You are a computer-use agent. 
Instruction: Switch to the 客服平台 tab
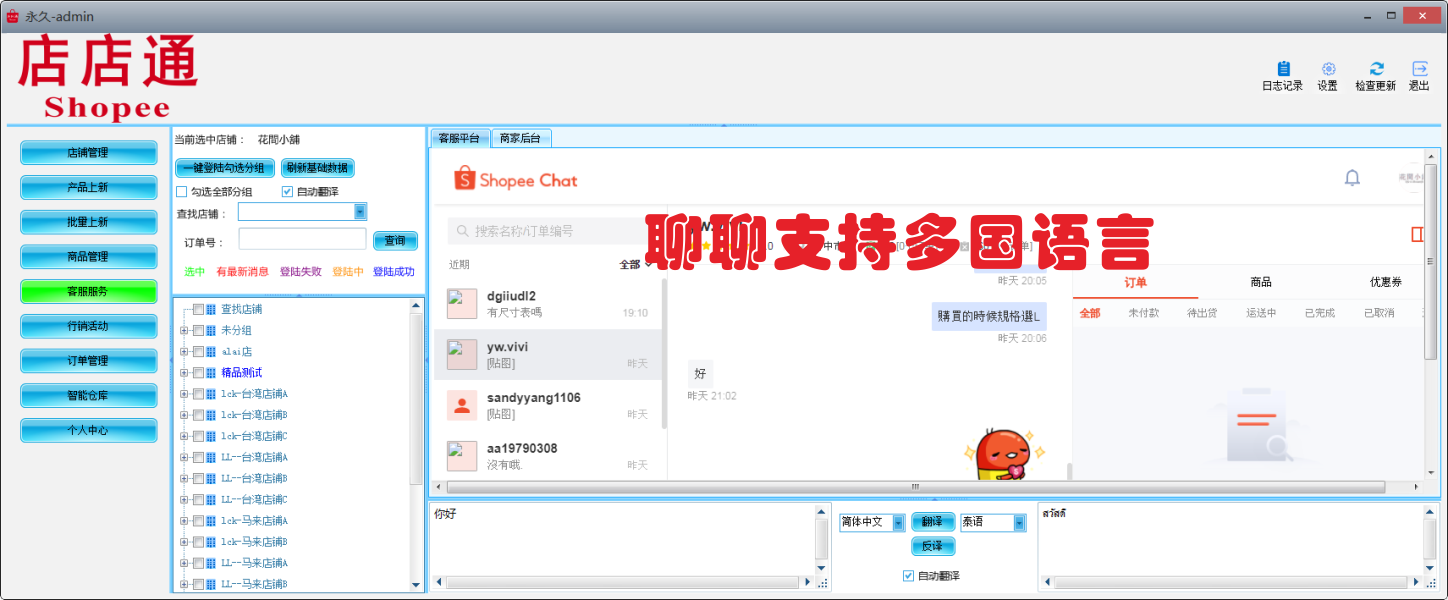pyautogui.click(x=460, y=139)
